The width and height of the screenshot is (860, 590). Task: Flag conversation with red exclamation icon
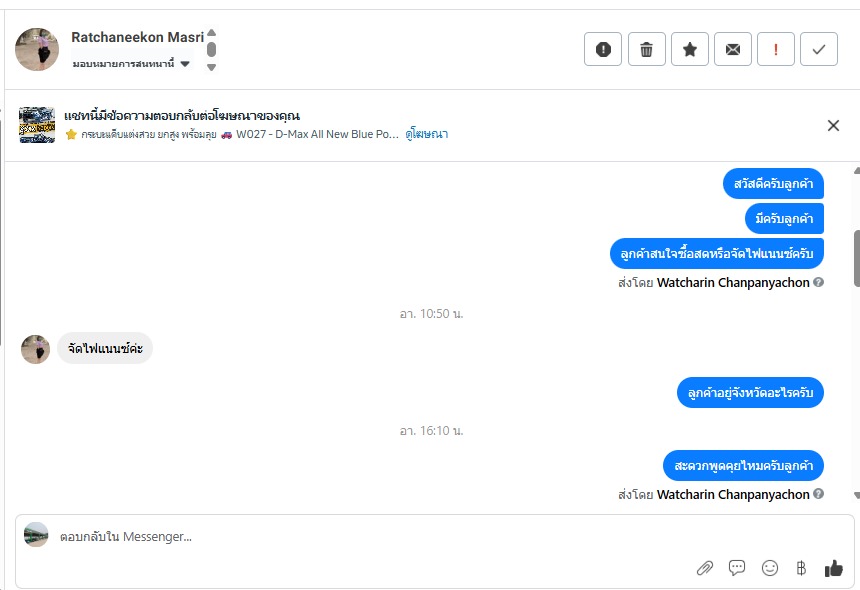(776, 49)
